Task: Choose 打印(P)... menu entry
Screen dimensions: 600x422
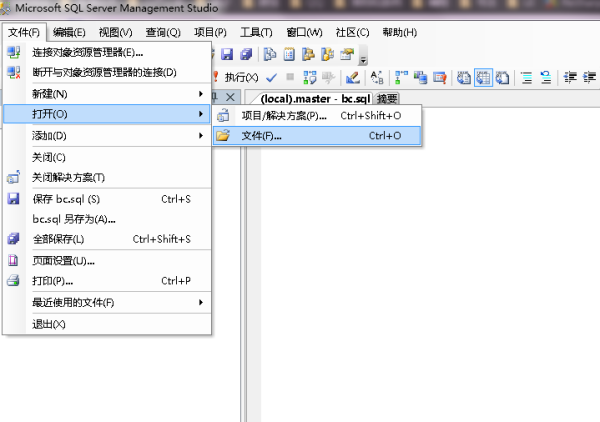Action: point(107,281)
